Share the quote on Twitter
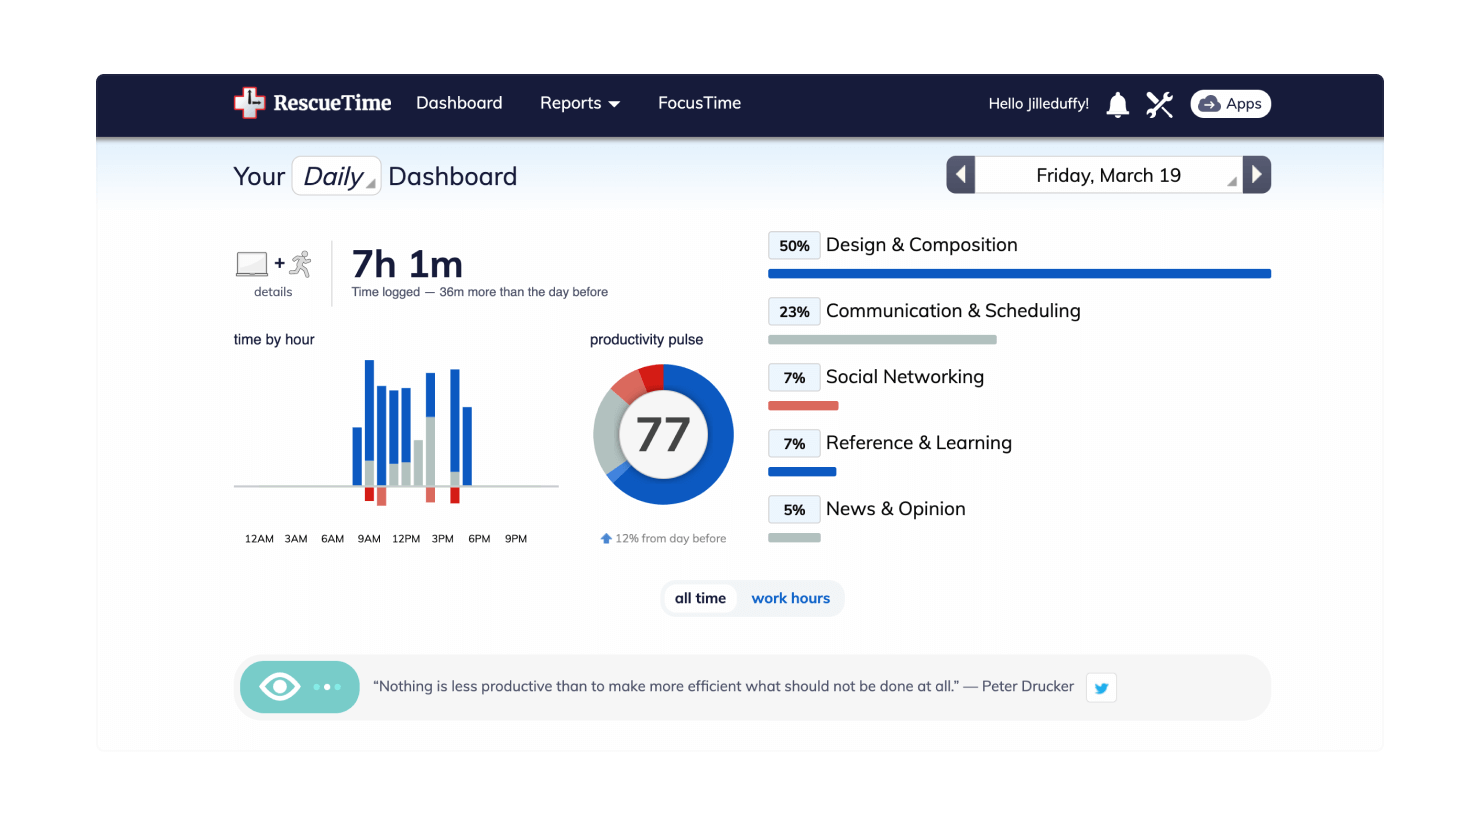Viewport: 1480px width, 824px height. (x=1101, y=687)
